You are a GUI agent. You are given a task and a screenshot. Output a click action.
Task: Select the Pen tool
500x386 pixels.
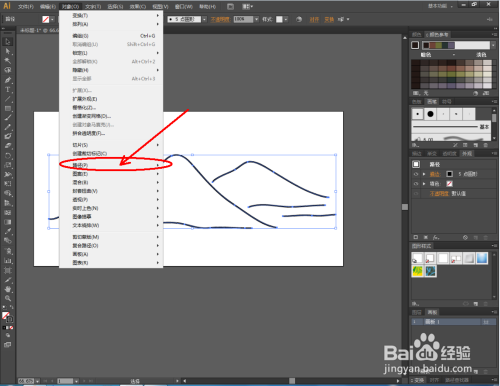8,80
